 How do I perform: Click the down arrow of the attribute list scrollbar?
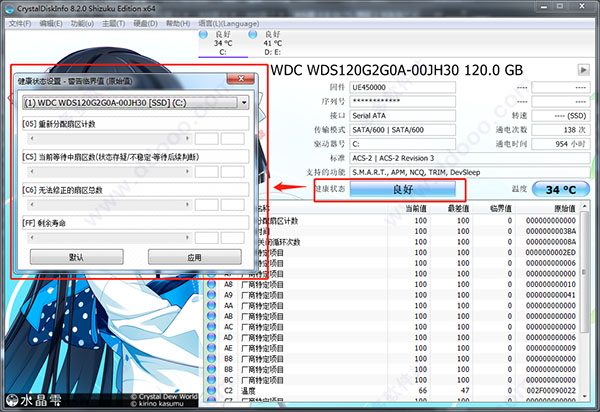tap(584, 396)
